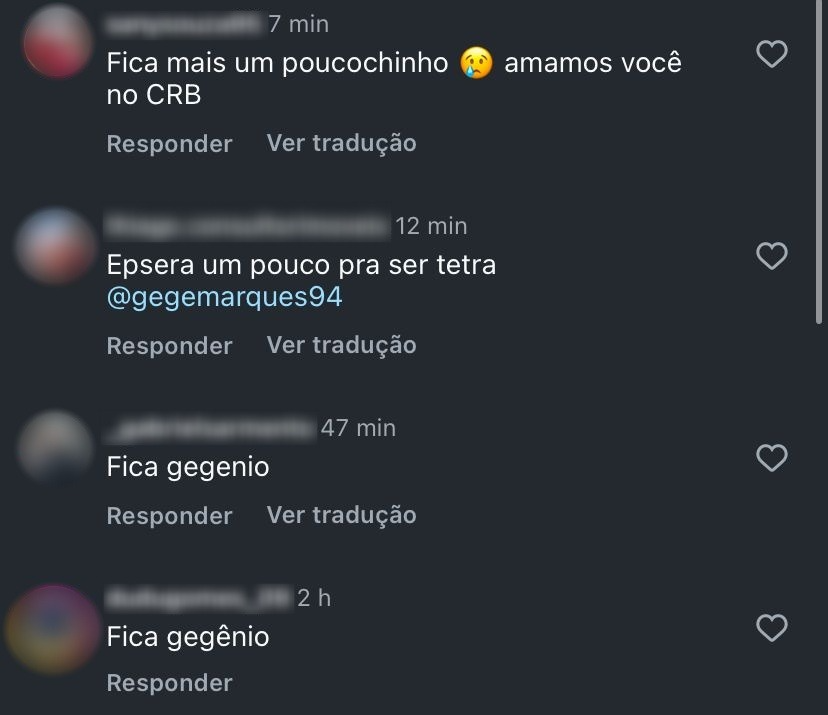This screenshot has height=715, width=828.
Task: Click the comments scrollbar on the right edge
Action: coord(821,160)
